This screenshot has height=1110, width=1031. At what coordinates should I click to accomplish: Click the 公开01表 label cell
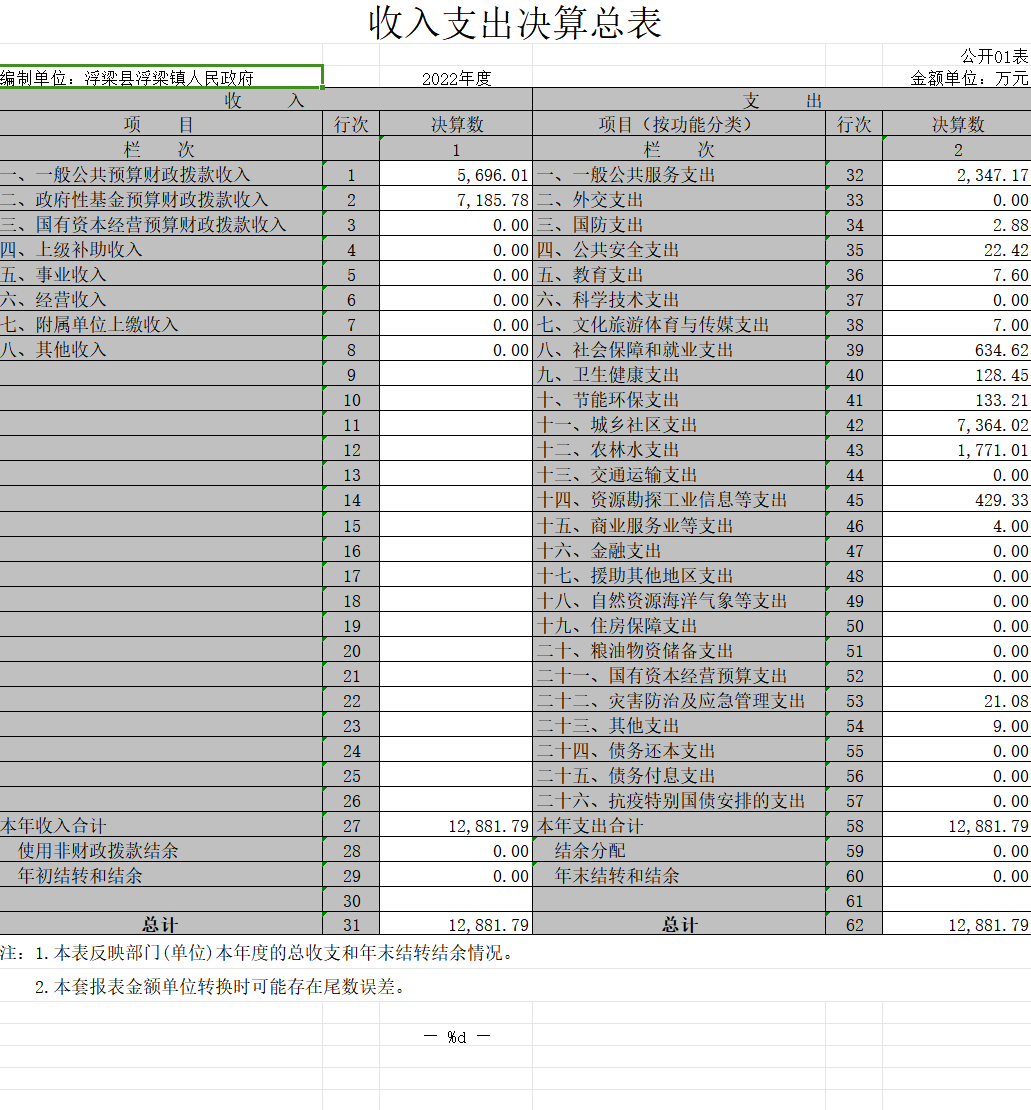[993, 56]
